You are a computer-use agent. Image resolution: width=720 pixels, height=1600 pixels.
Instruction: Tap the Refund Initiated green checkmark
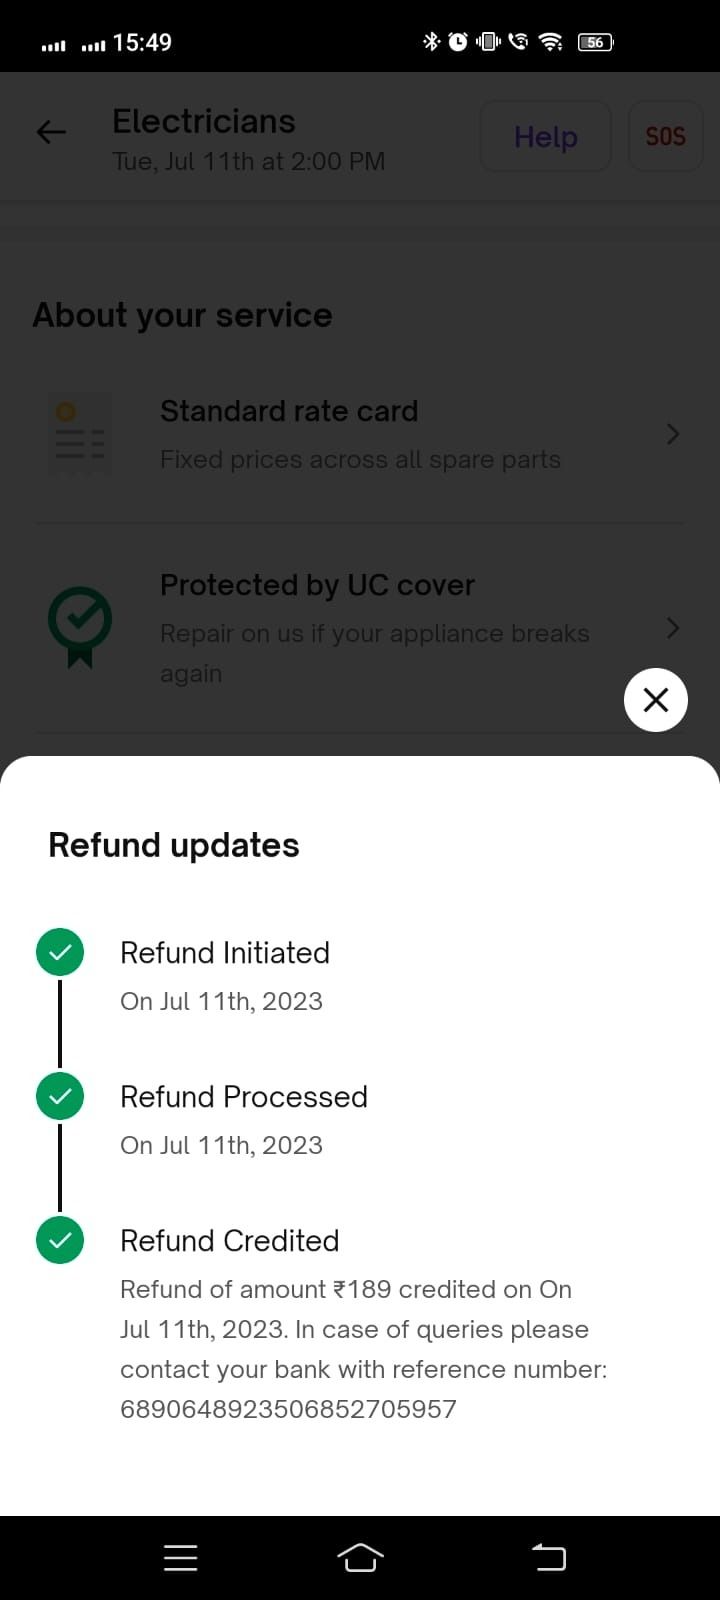[x=60, y=952]
